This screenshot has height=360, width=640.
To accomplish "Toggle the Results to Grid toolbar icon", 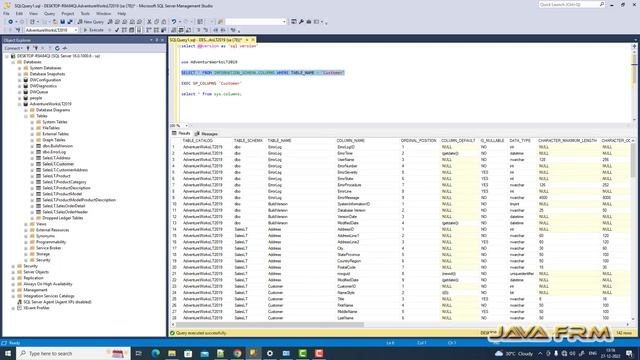I will coord(181,30).
